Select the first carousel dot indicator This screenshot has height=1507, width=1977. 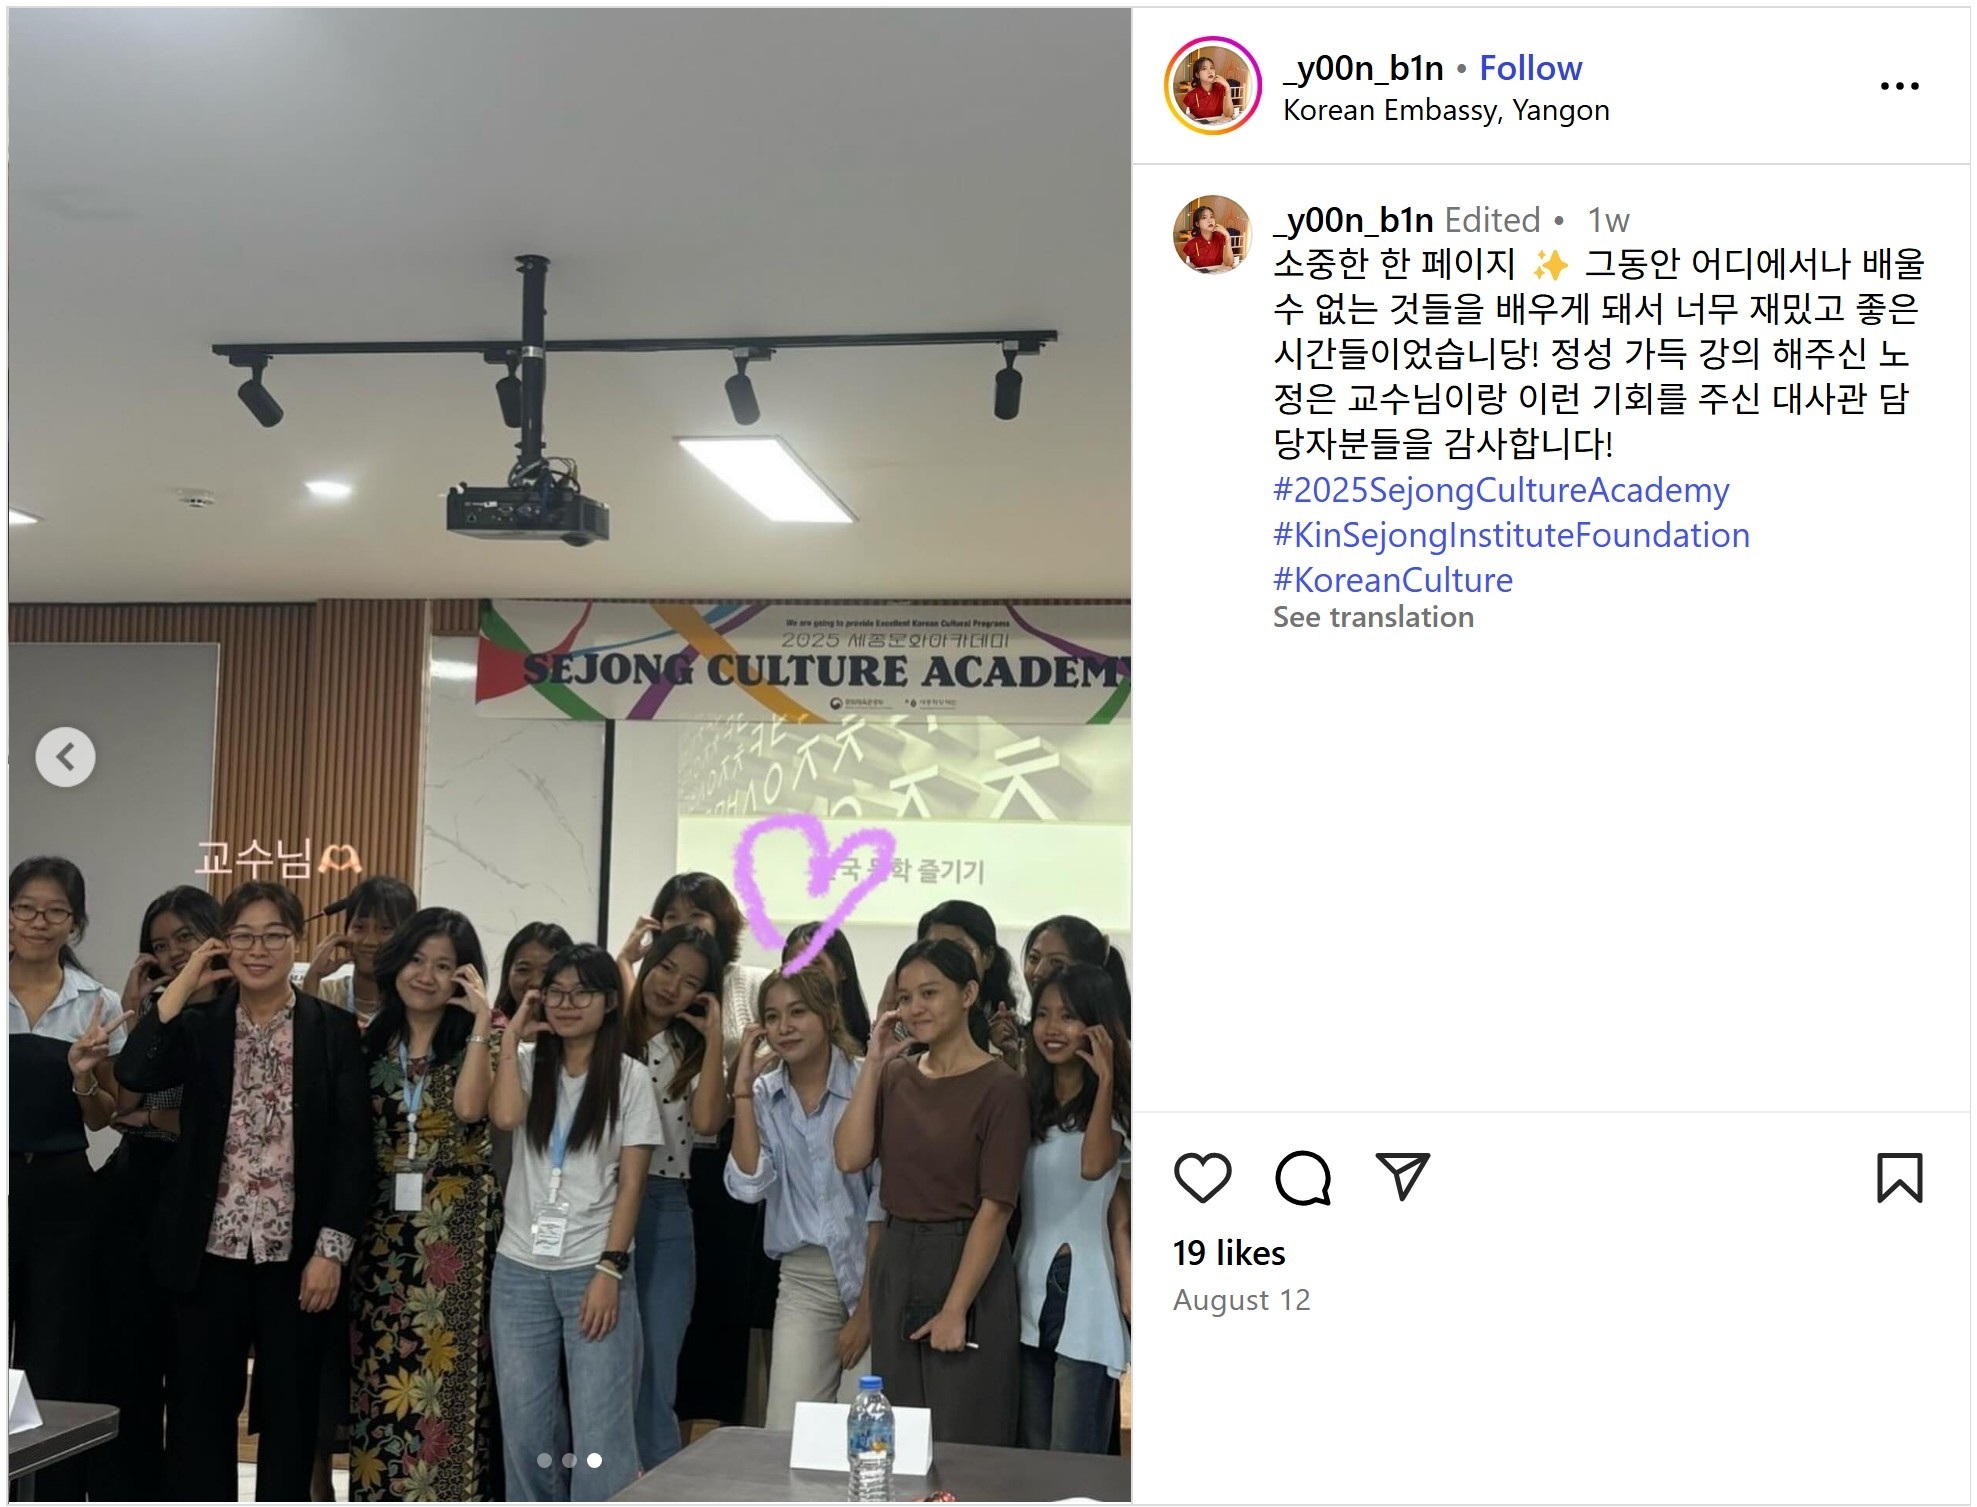coord(545,1460)
